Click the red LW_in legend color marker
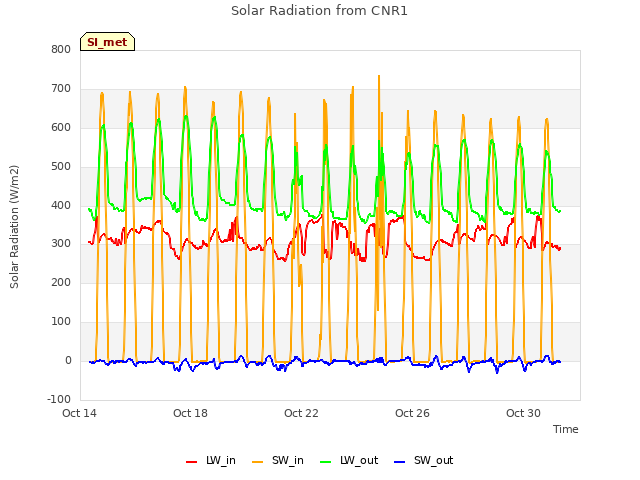The width and height of the screenshot is (640, 480). tap(191, 462)
